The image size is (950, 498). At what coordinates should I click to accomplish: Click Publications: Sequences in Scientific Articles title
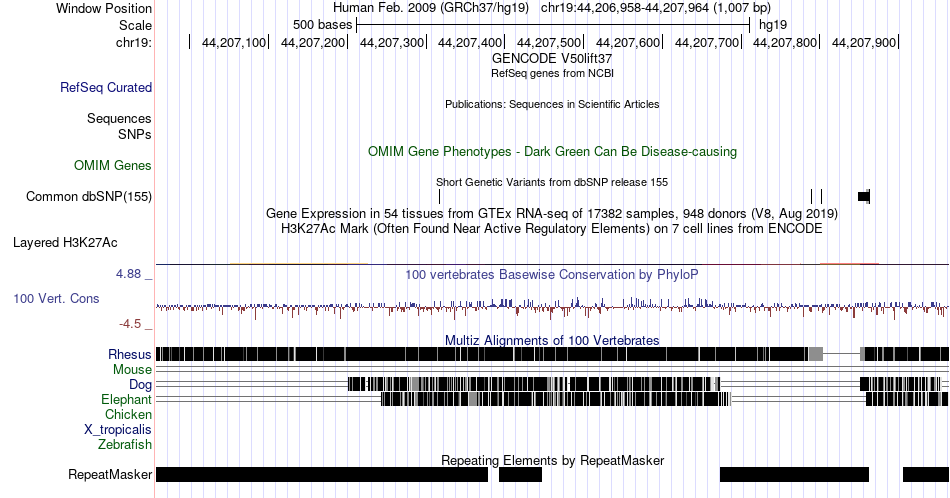tap(552, 104)
